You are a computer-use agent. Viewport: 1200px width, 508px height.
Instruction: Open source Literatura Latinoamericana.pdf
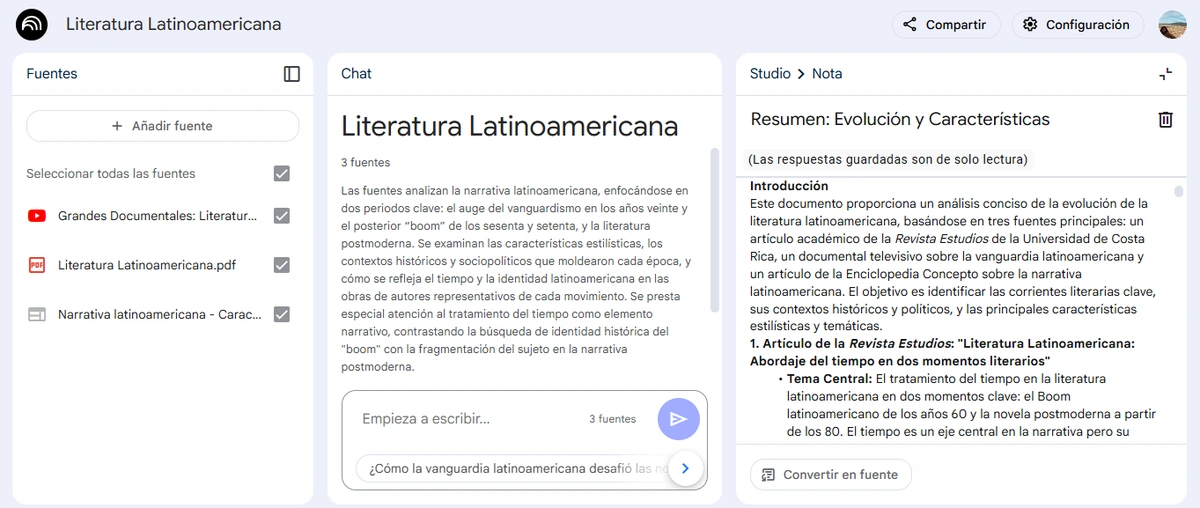point(147,265)
